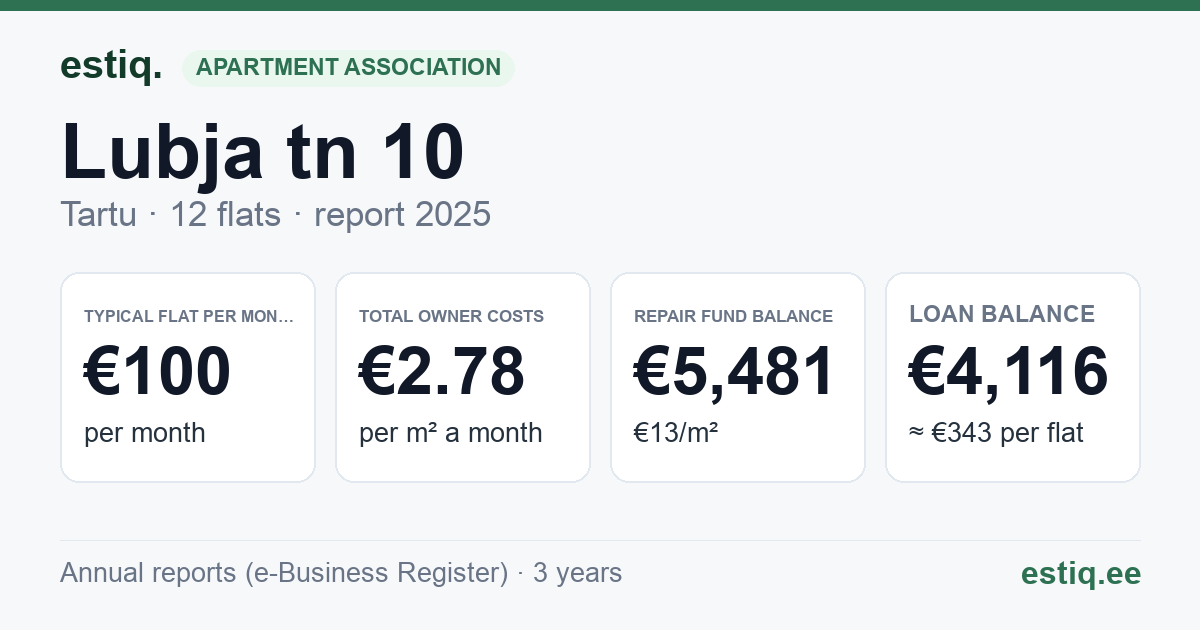Open the estiq.ee link
The height and width of the screenshot is (630, 1200).
pos(1080,573)
